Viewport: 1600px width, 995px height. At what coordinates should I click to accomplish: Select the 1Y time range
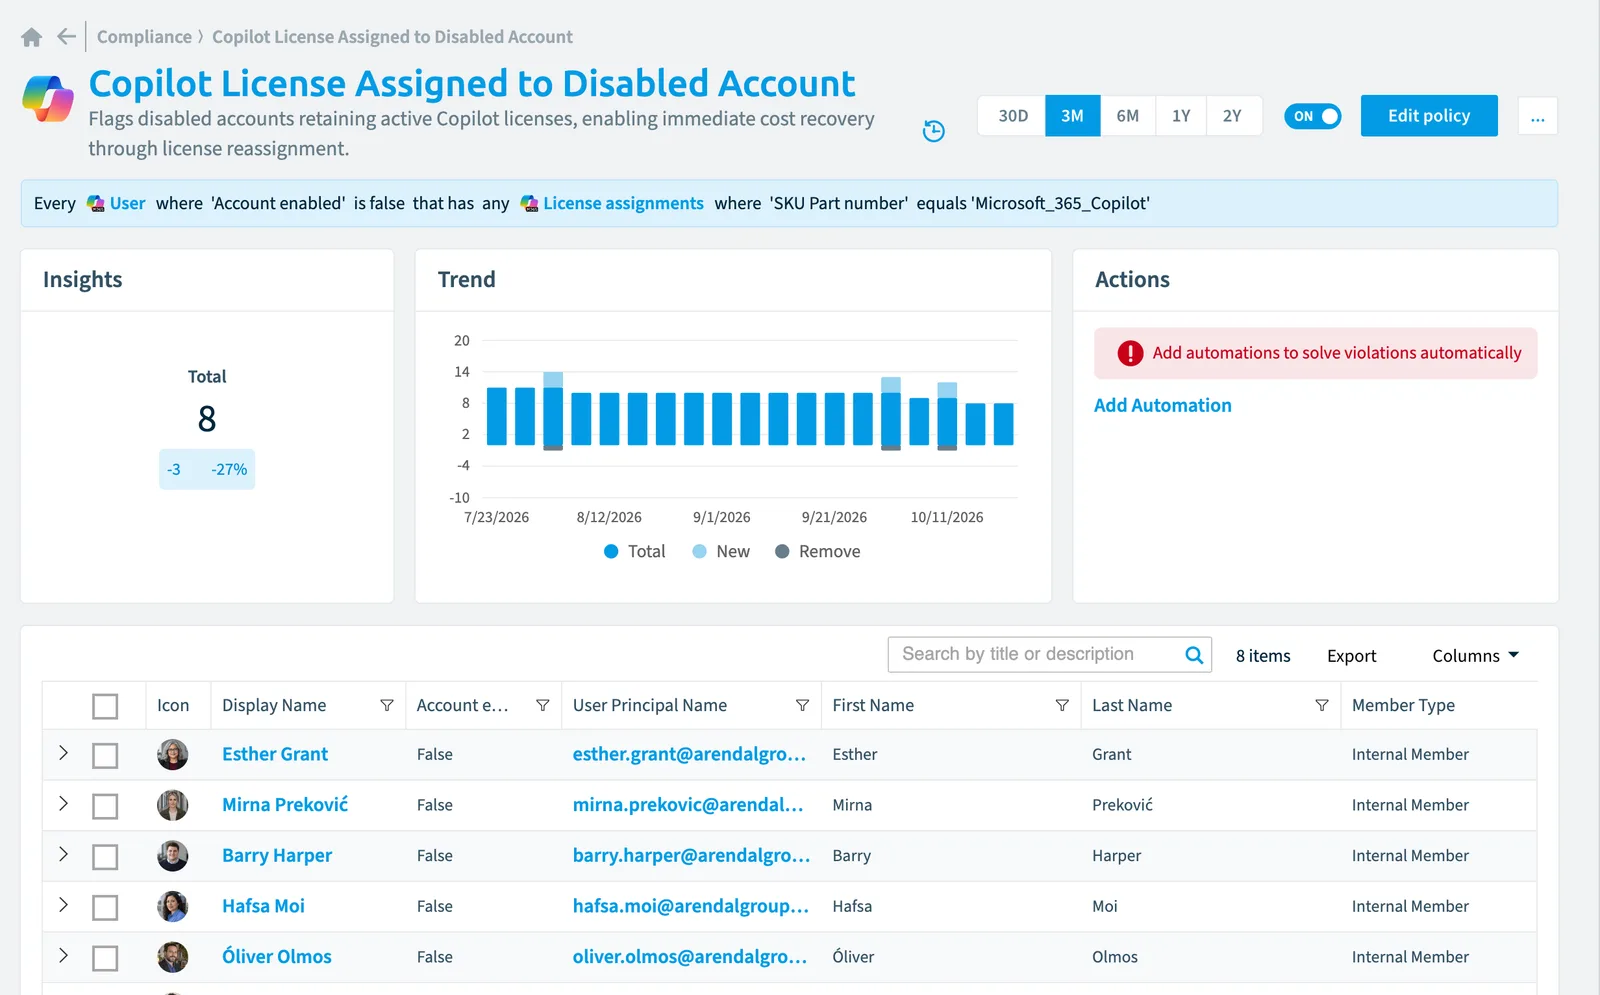click(x=1181, y=116)
